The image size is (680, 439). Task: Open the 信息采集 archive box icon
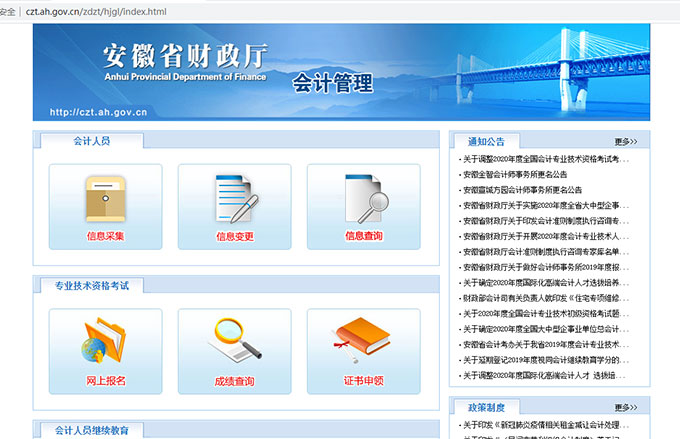(105, 199)
